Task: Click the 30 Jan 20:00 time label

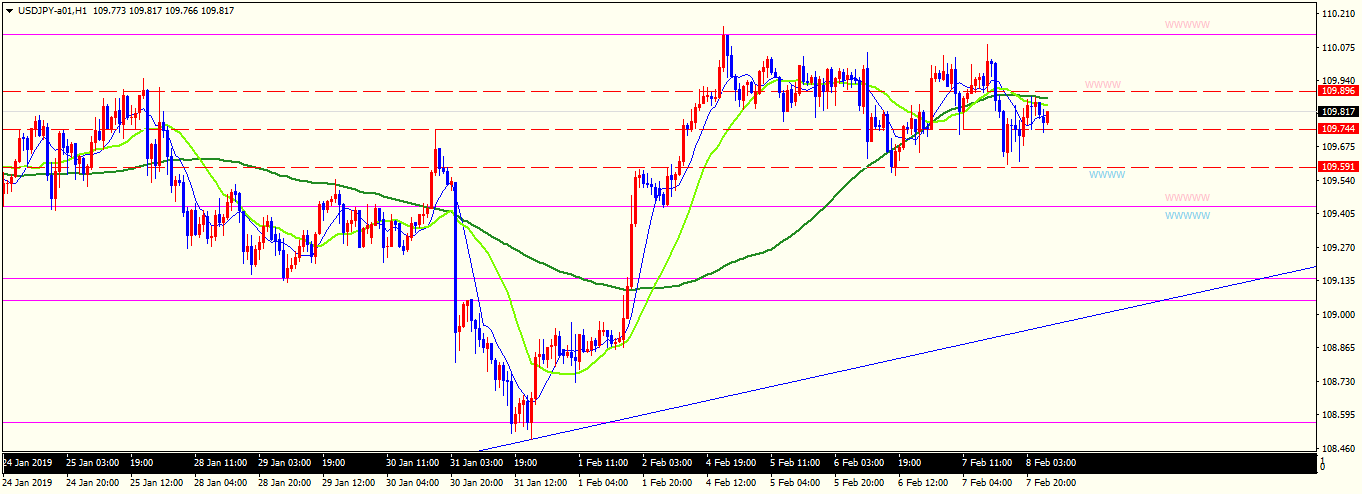Action: click(x=476, y=482)
